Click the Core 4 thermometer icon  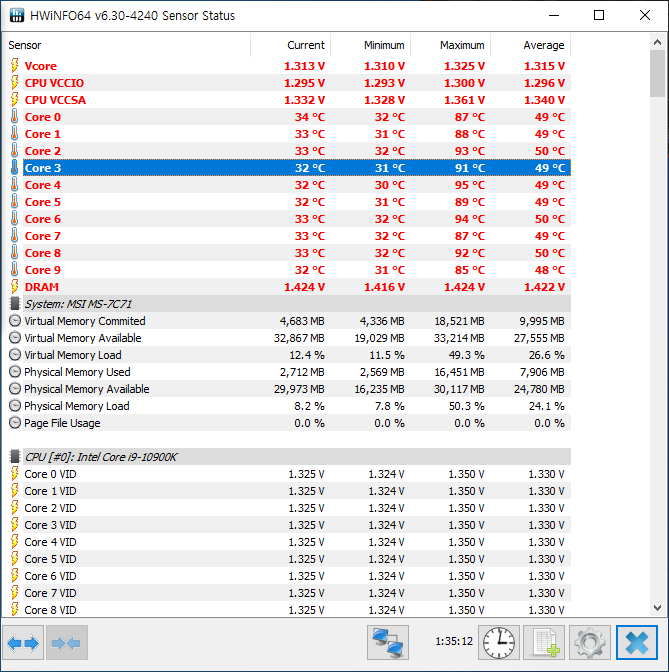pyautogui.click(x=15, y=185)
